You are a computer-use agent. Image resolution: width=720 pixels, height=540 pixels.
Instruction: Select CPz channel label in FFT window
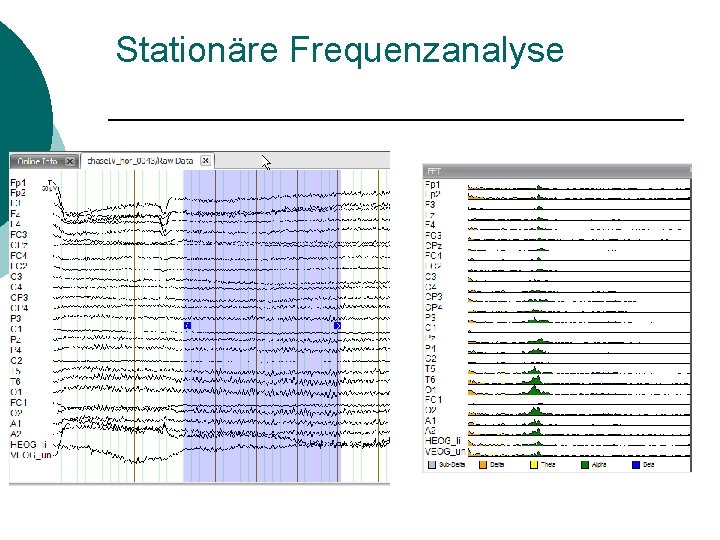click(x=433, y=246)
